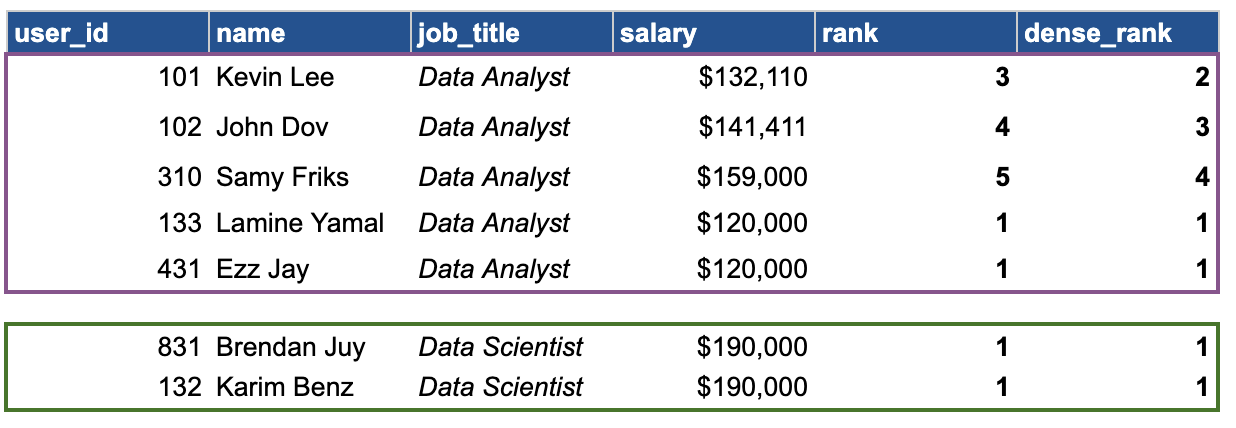The height and width of the screenshot is (428, 1236).
Task: Select the $159,000 salary cell
Action: point(714,177)
